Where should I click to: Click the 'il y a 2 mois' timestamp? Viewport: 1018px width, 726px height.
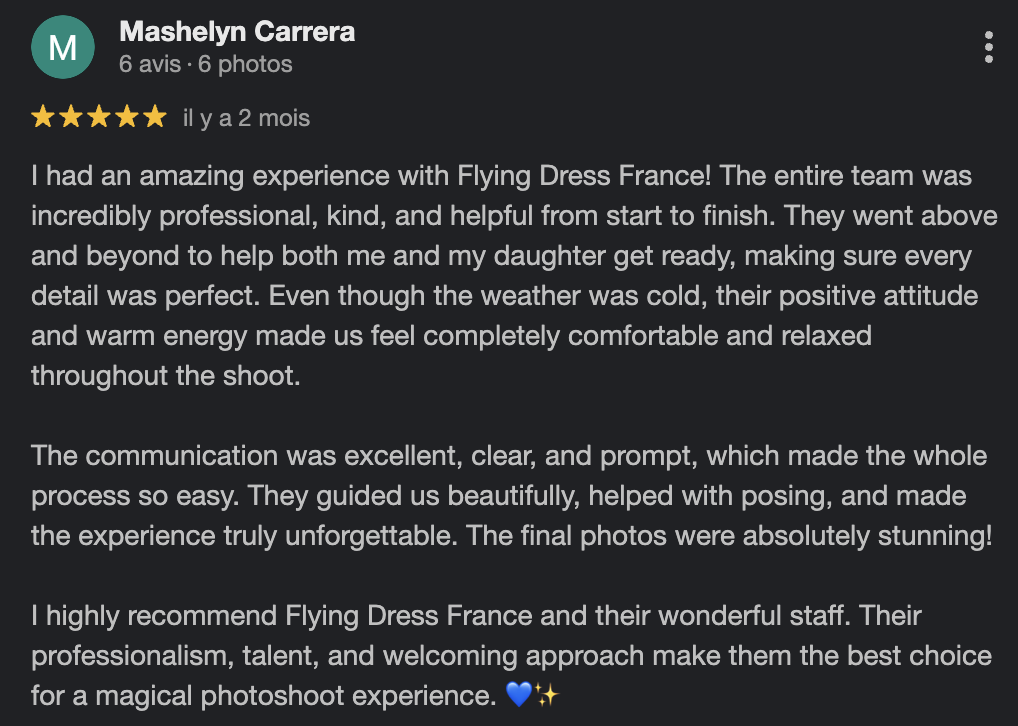click(x=246, y=118)
